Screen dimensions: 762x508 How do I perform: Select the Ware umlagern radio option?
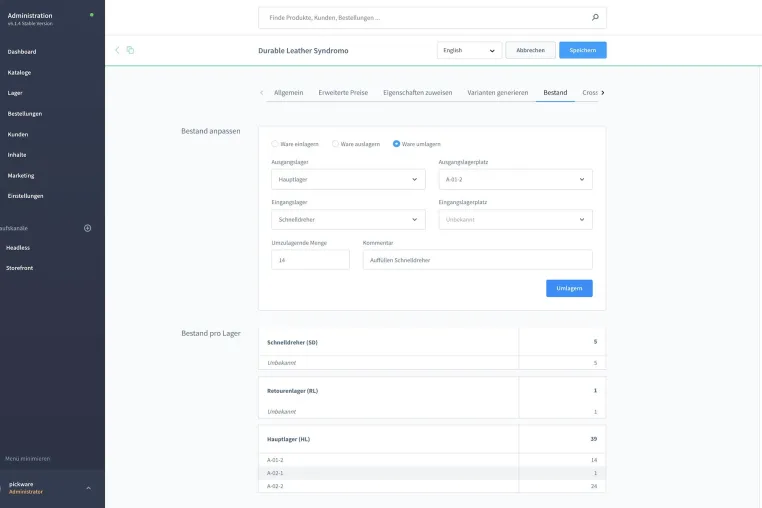pyautogui.click(x=397, y=144)
